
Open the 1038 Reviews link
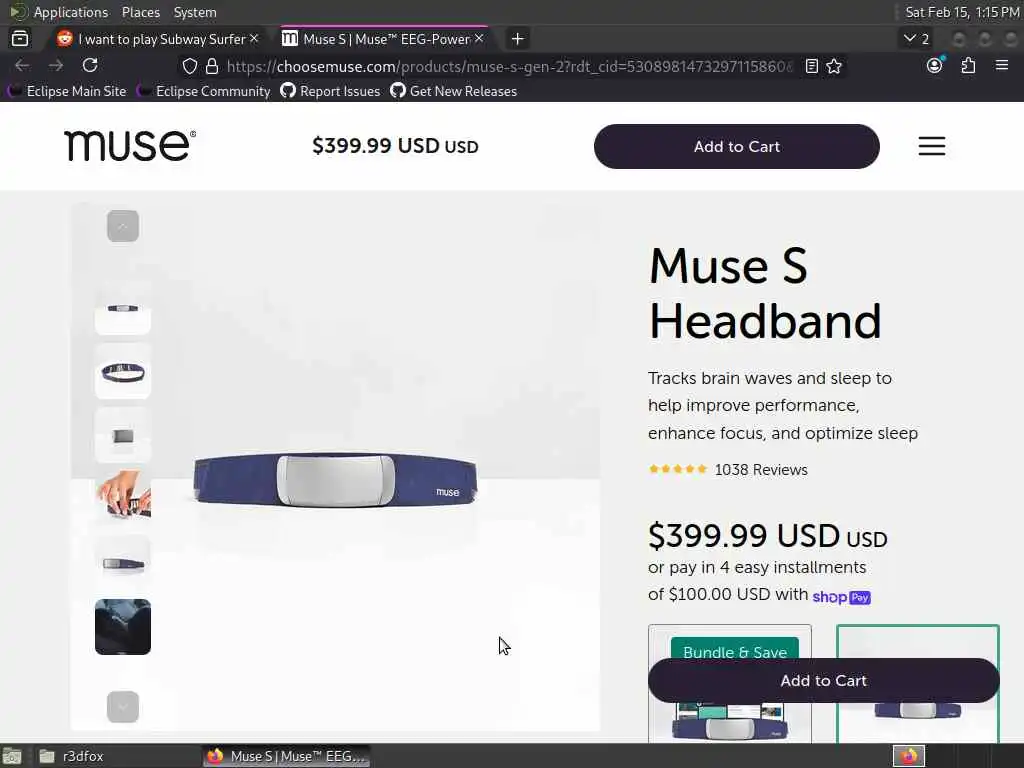pos(761,470)
